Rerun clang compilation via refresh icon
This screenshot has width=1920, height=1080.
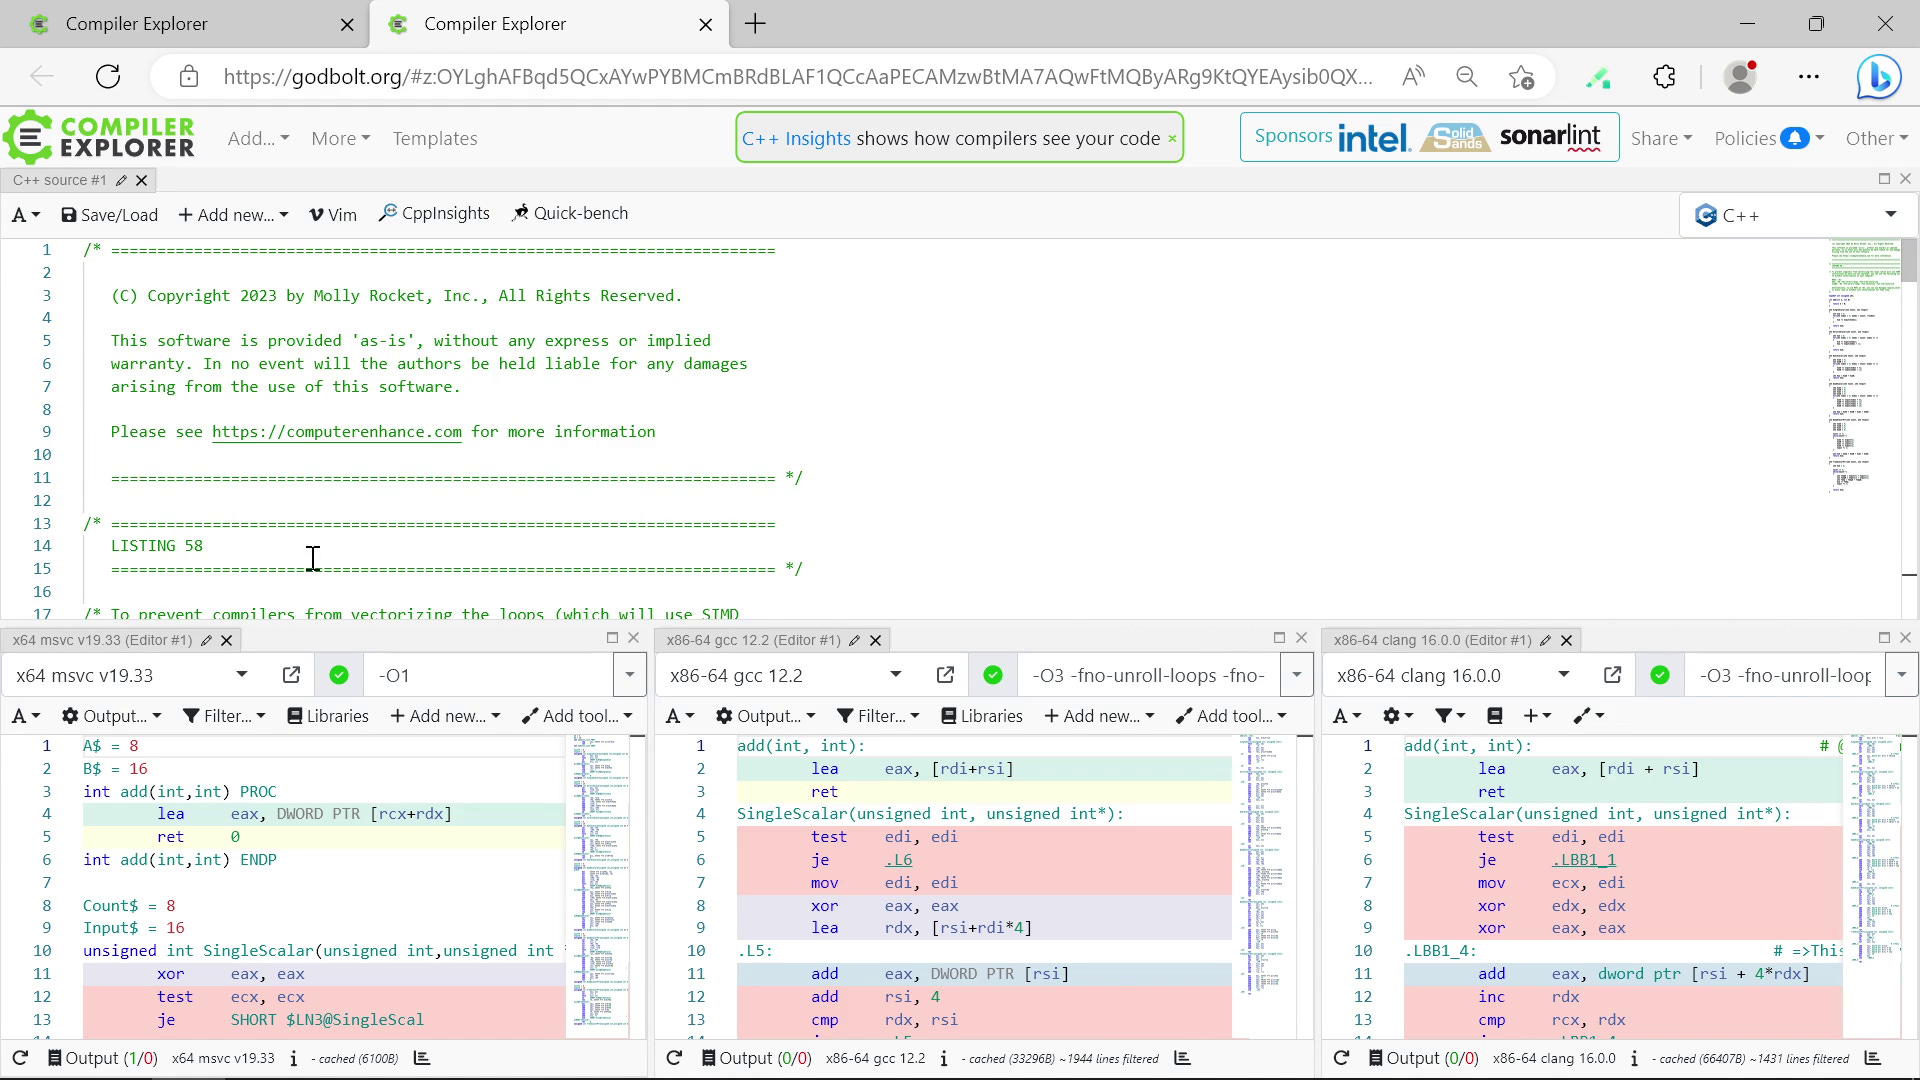[x=1342, y=1058]
